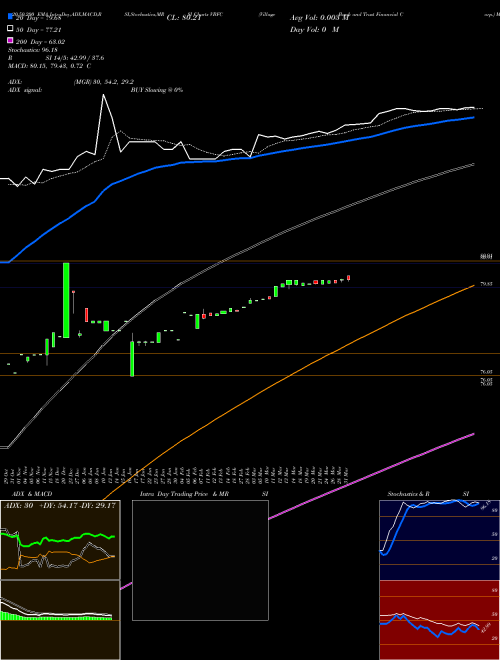Click the 'MACD: 80.15, 79.48, 0.72 C' line
The height and width of the screenshot is (660, 500).
tap(49, 66)
